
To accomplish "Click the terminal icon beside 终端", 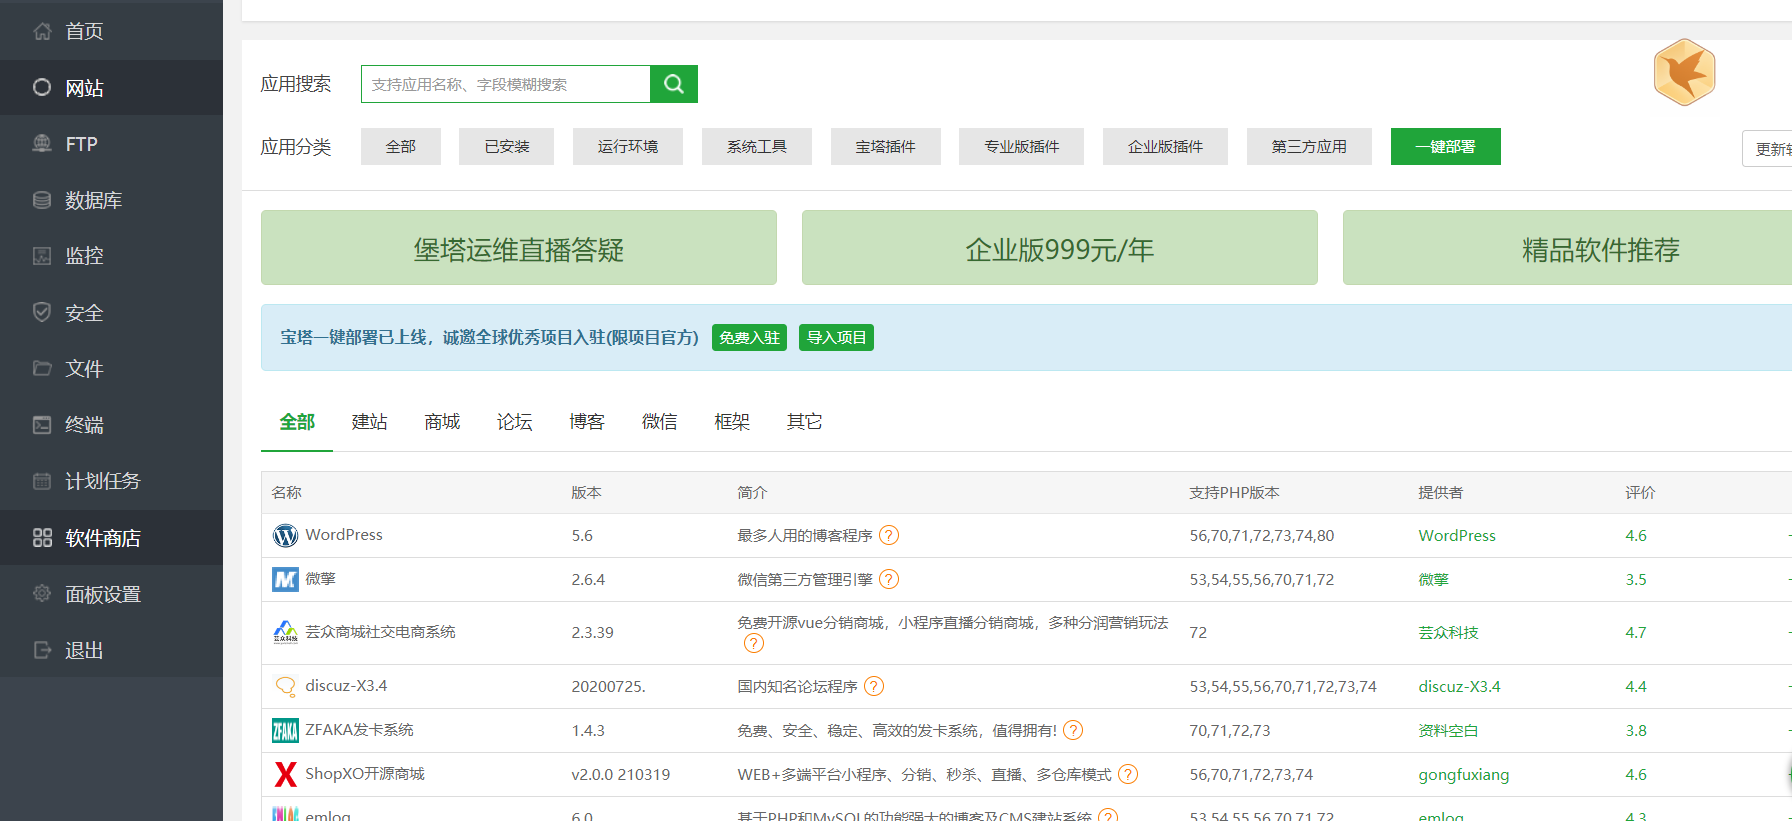I will [x=42, y=425].
